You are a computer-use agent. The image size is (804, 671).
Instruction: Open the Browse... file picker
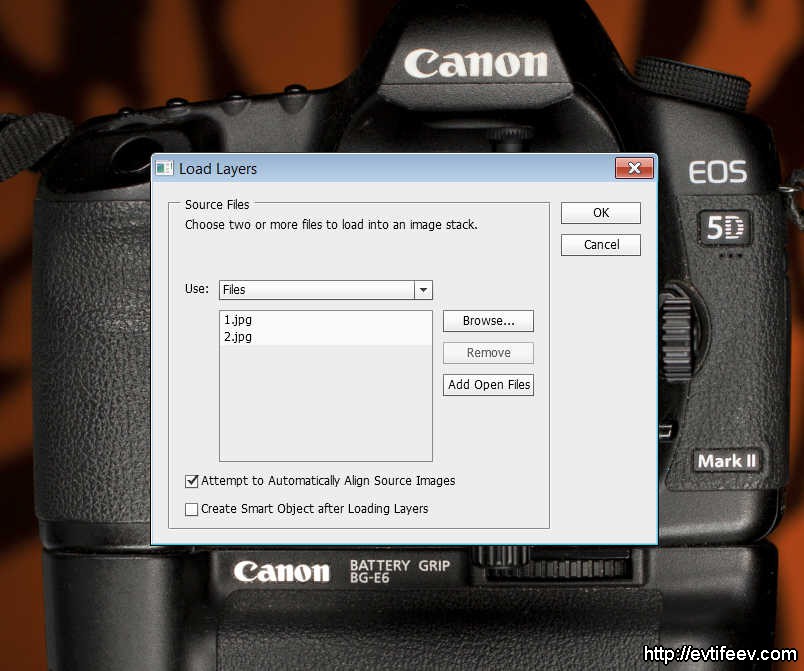point(488,321)
